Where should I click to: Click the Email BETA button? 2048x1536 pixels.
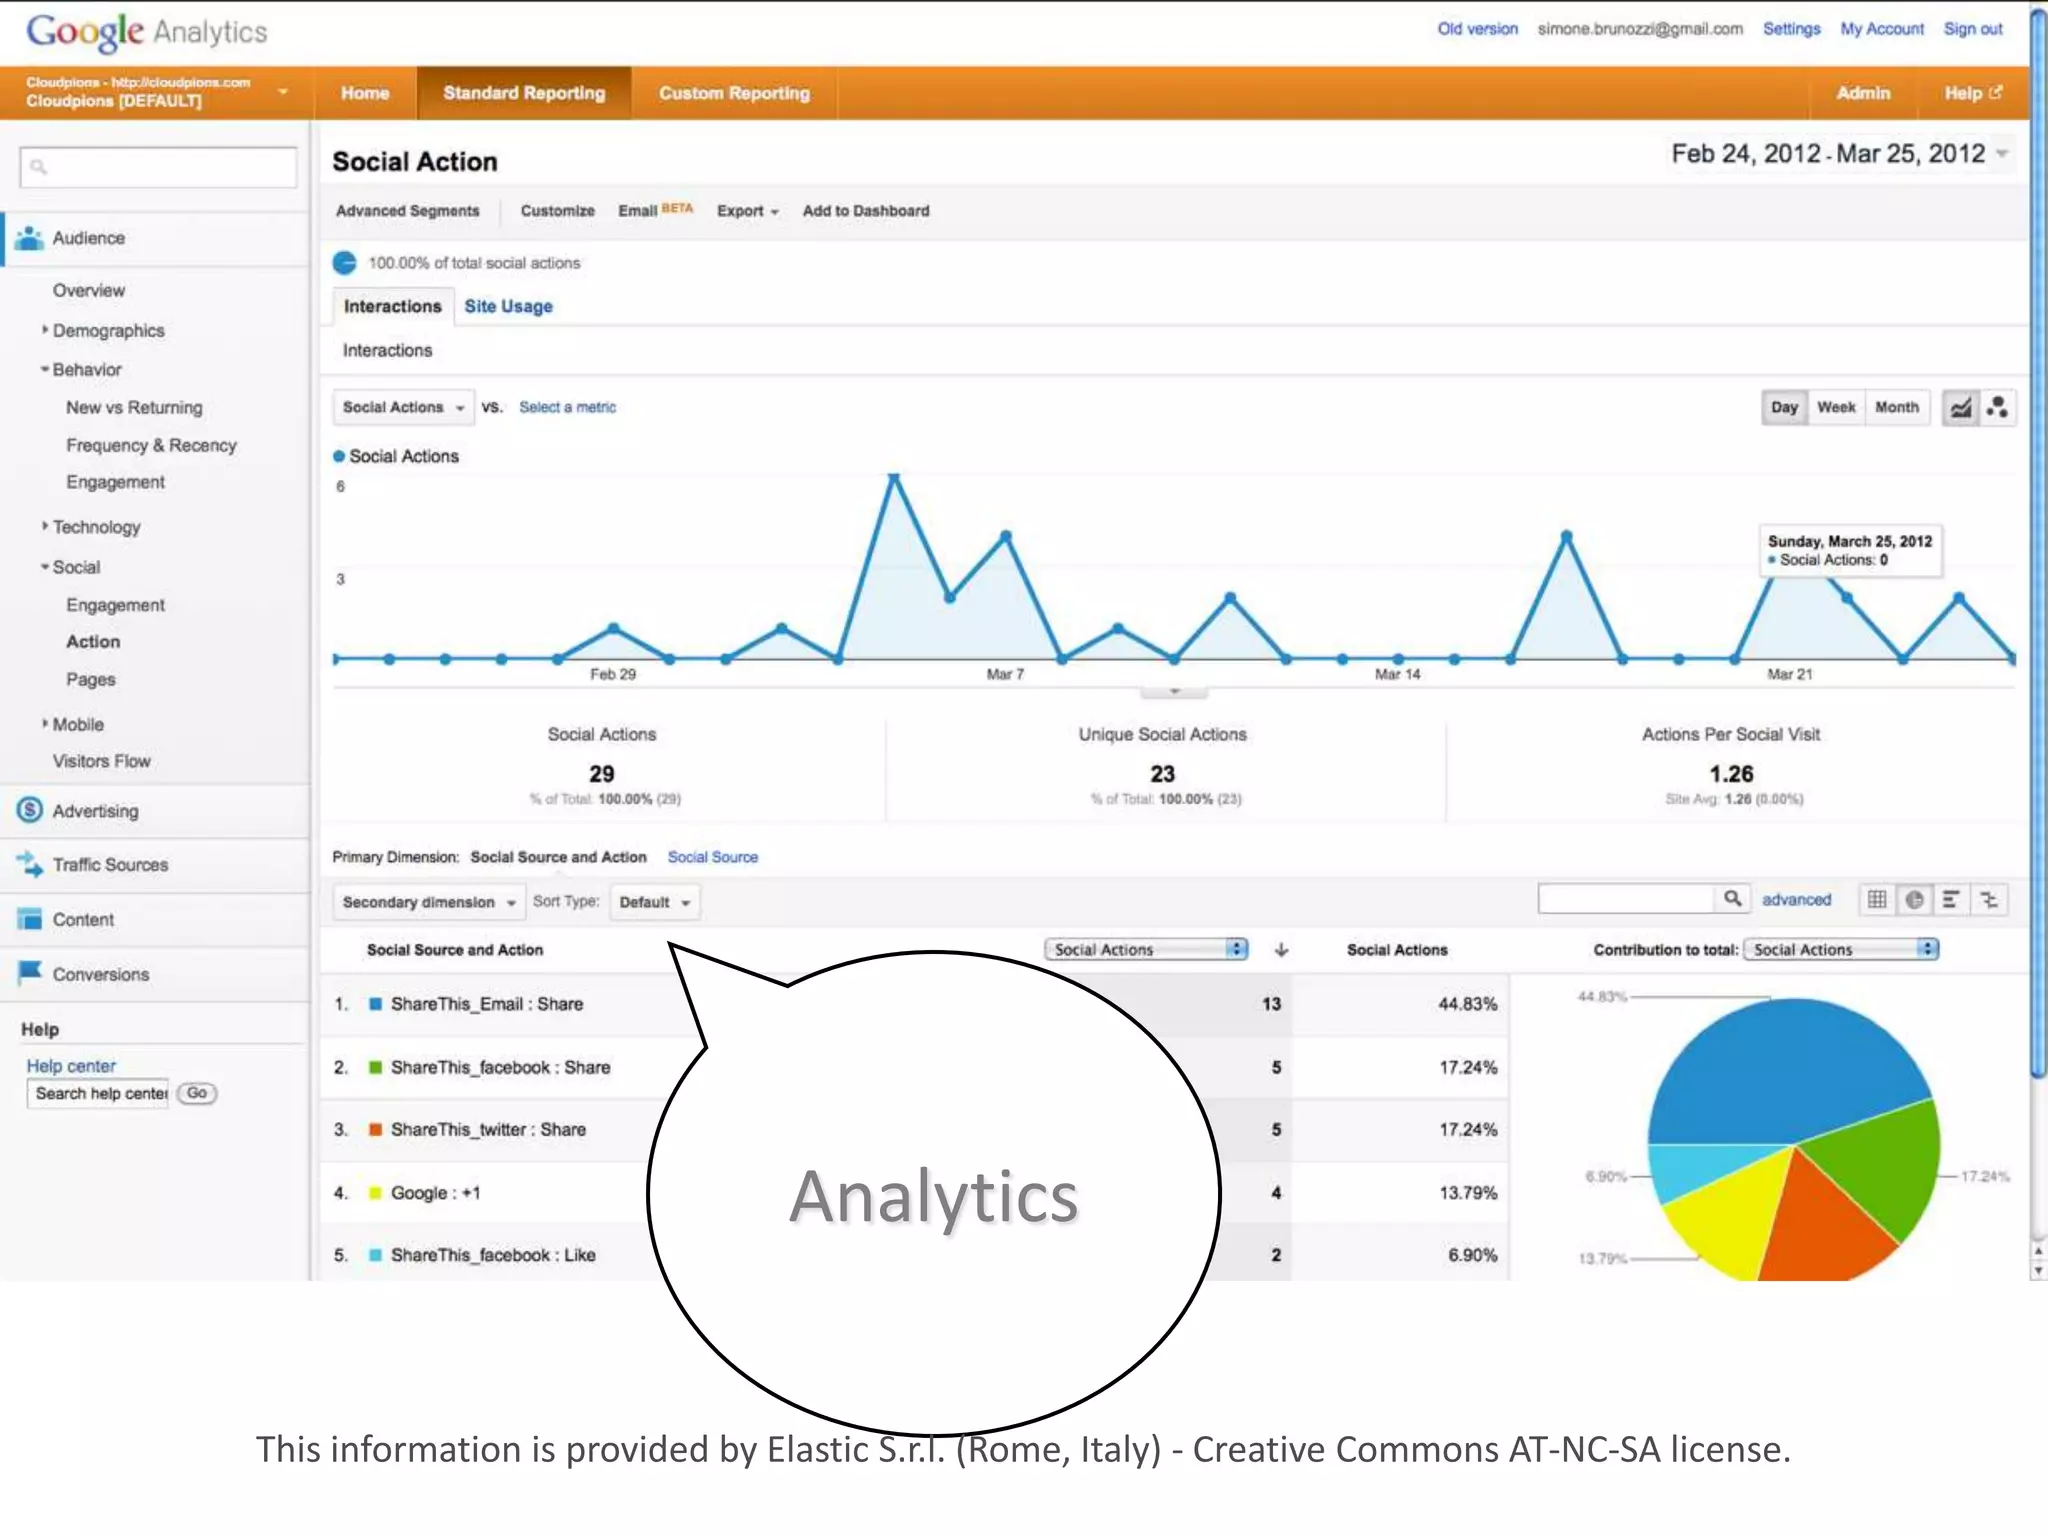point(655,210)
